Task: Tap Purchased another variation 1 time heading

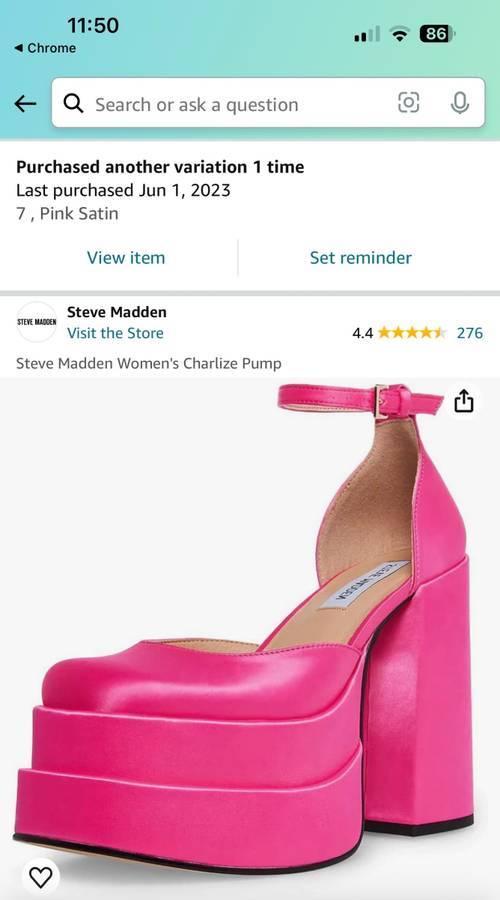Action: click(x=160, y=167)
